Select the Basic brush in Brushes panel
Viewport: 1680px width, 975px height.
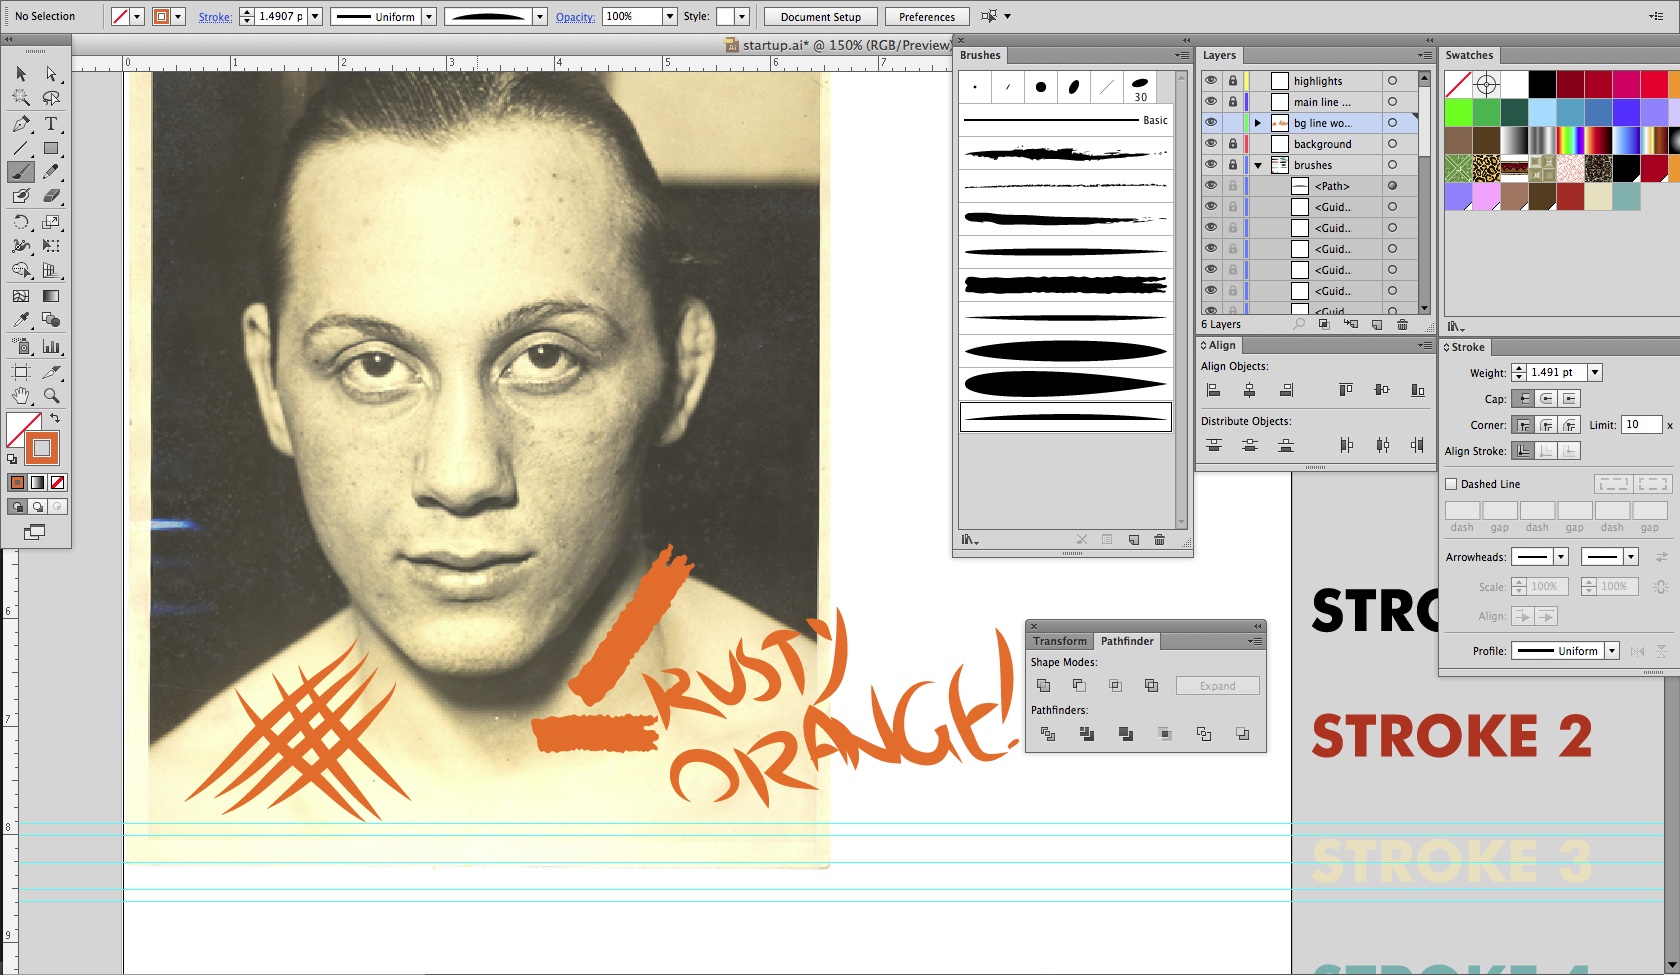coord(1066,120)
